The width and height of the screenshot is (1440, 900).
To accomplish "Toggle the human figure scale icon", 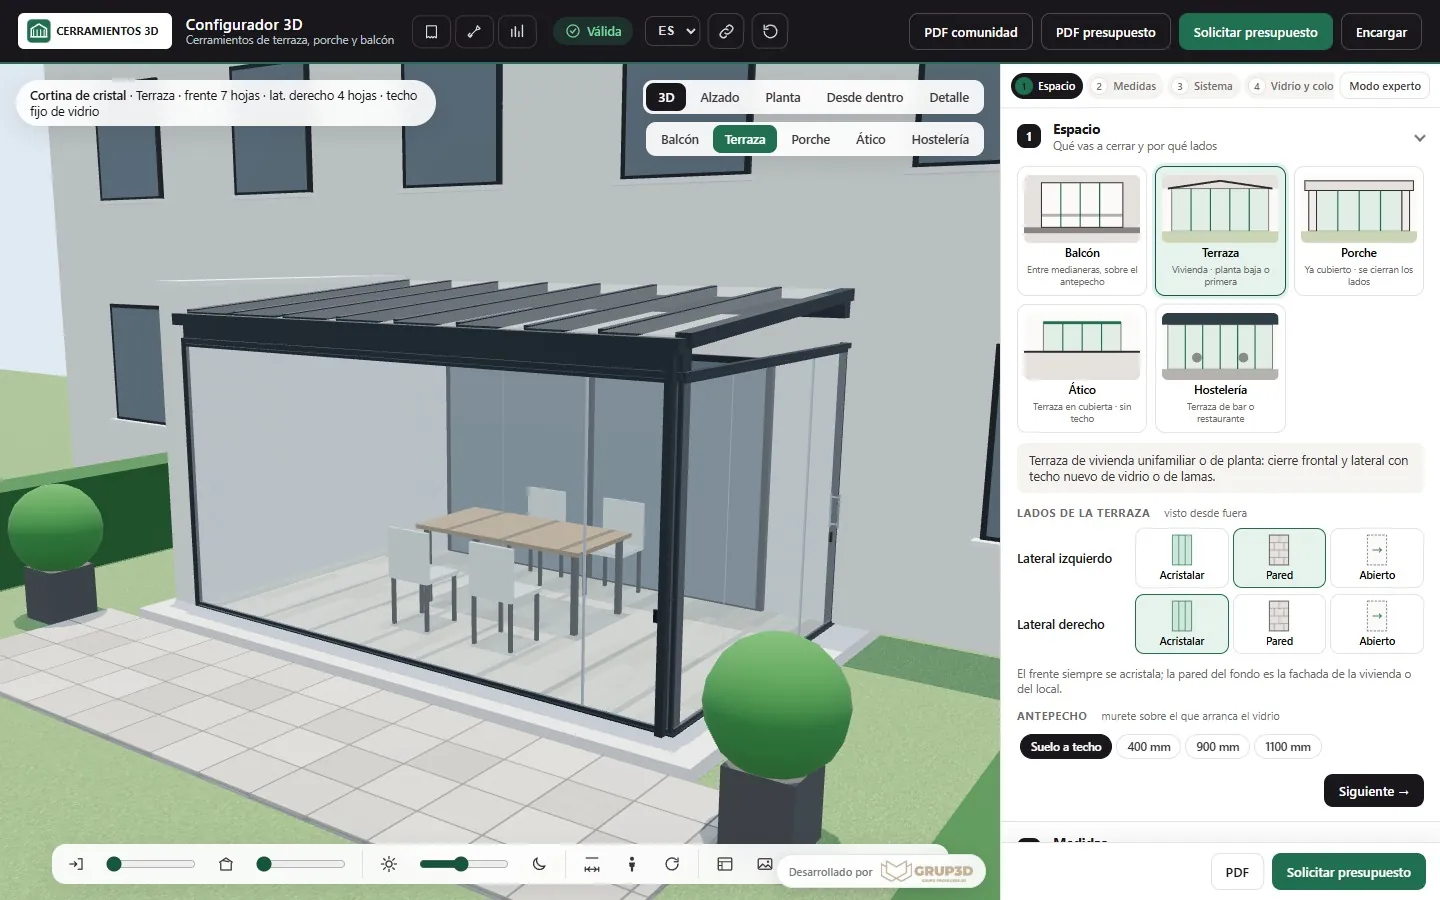I will [x=632, y=864].
